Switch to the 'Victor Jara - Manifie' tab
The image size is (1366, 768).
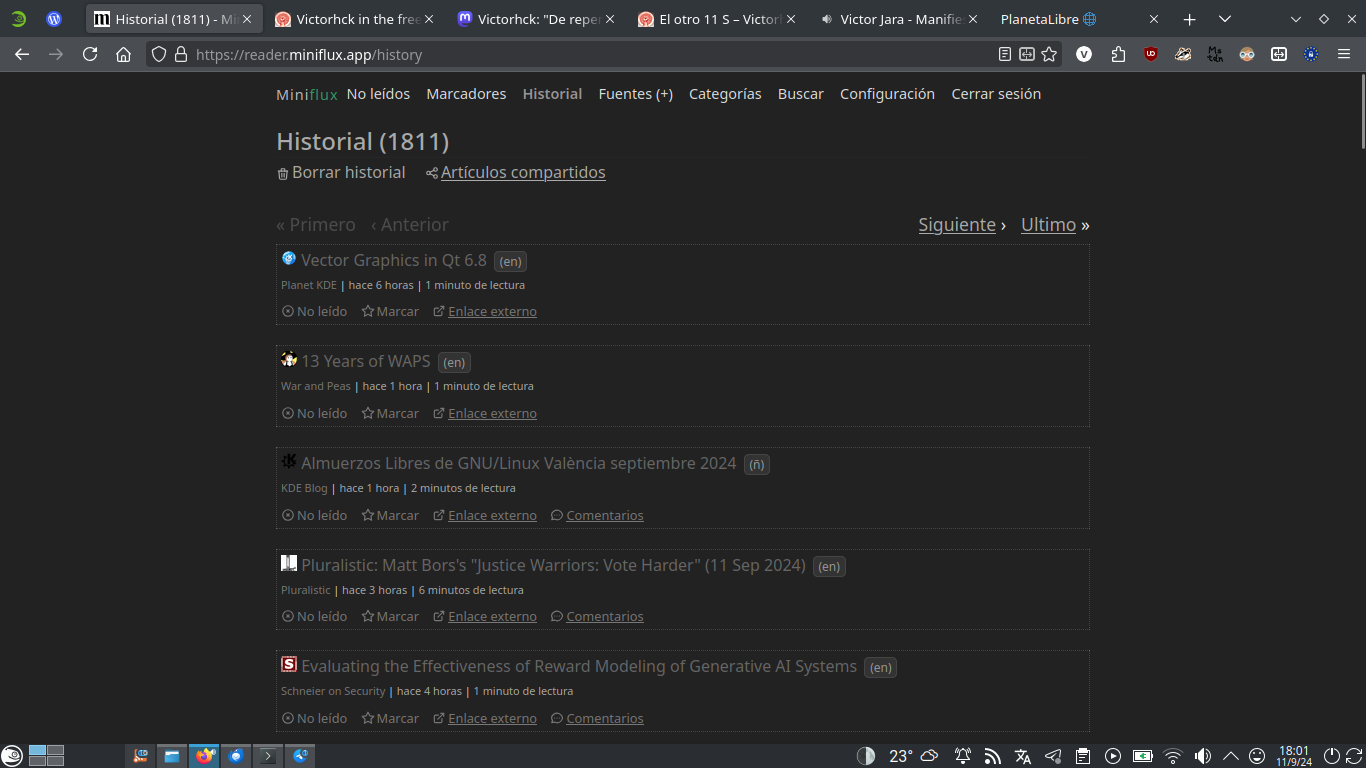point(901,19)
